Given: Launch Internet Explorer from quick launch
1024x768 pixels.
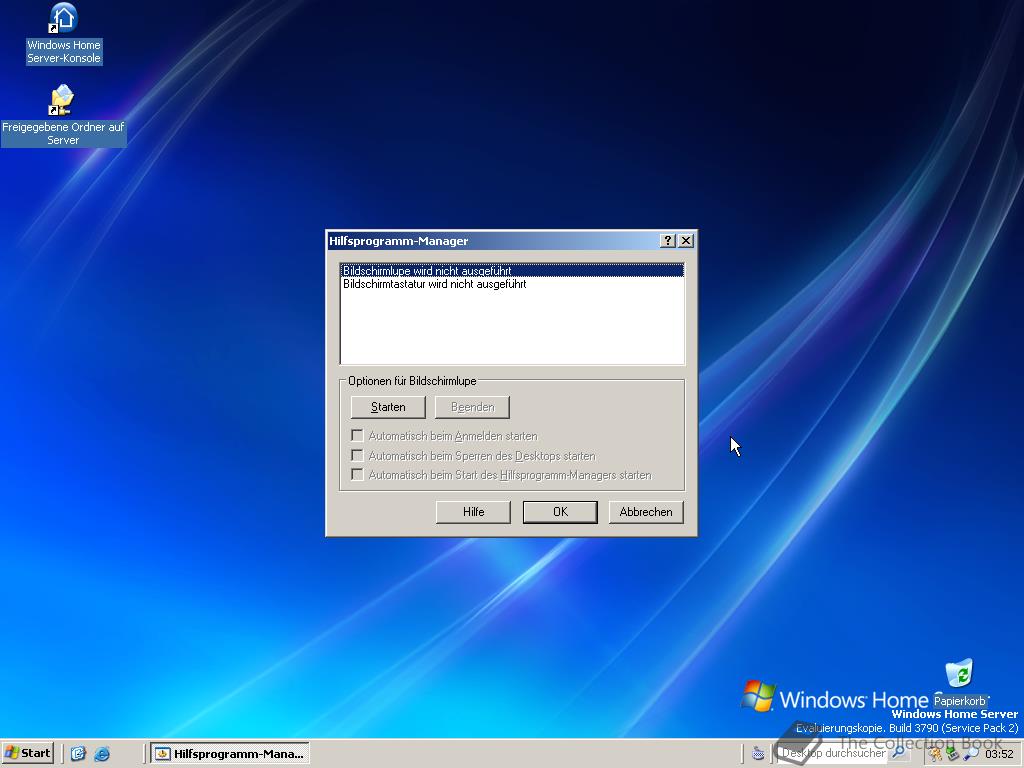Looking at the screenshot, I should (x=102, y=754).
